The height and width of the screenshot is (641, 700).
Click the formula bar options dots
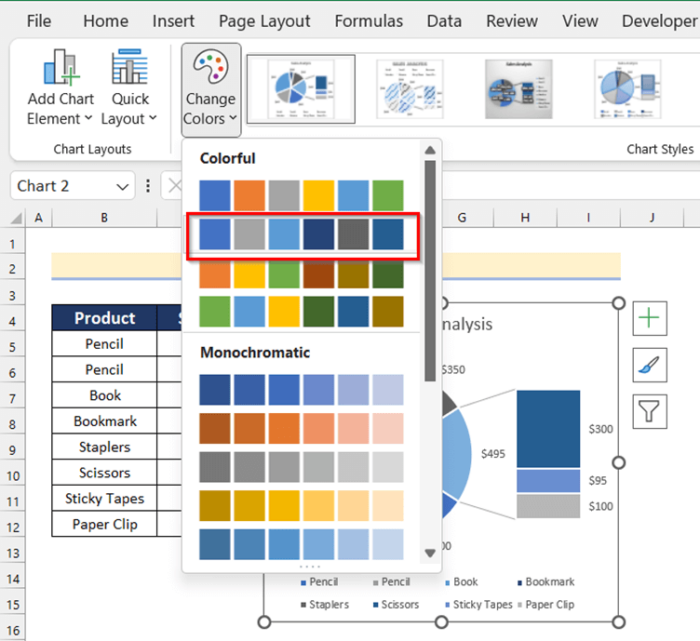148,186
